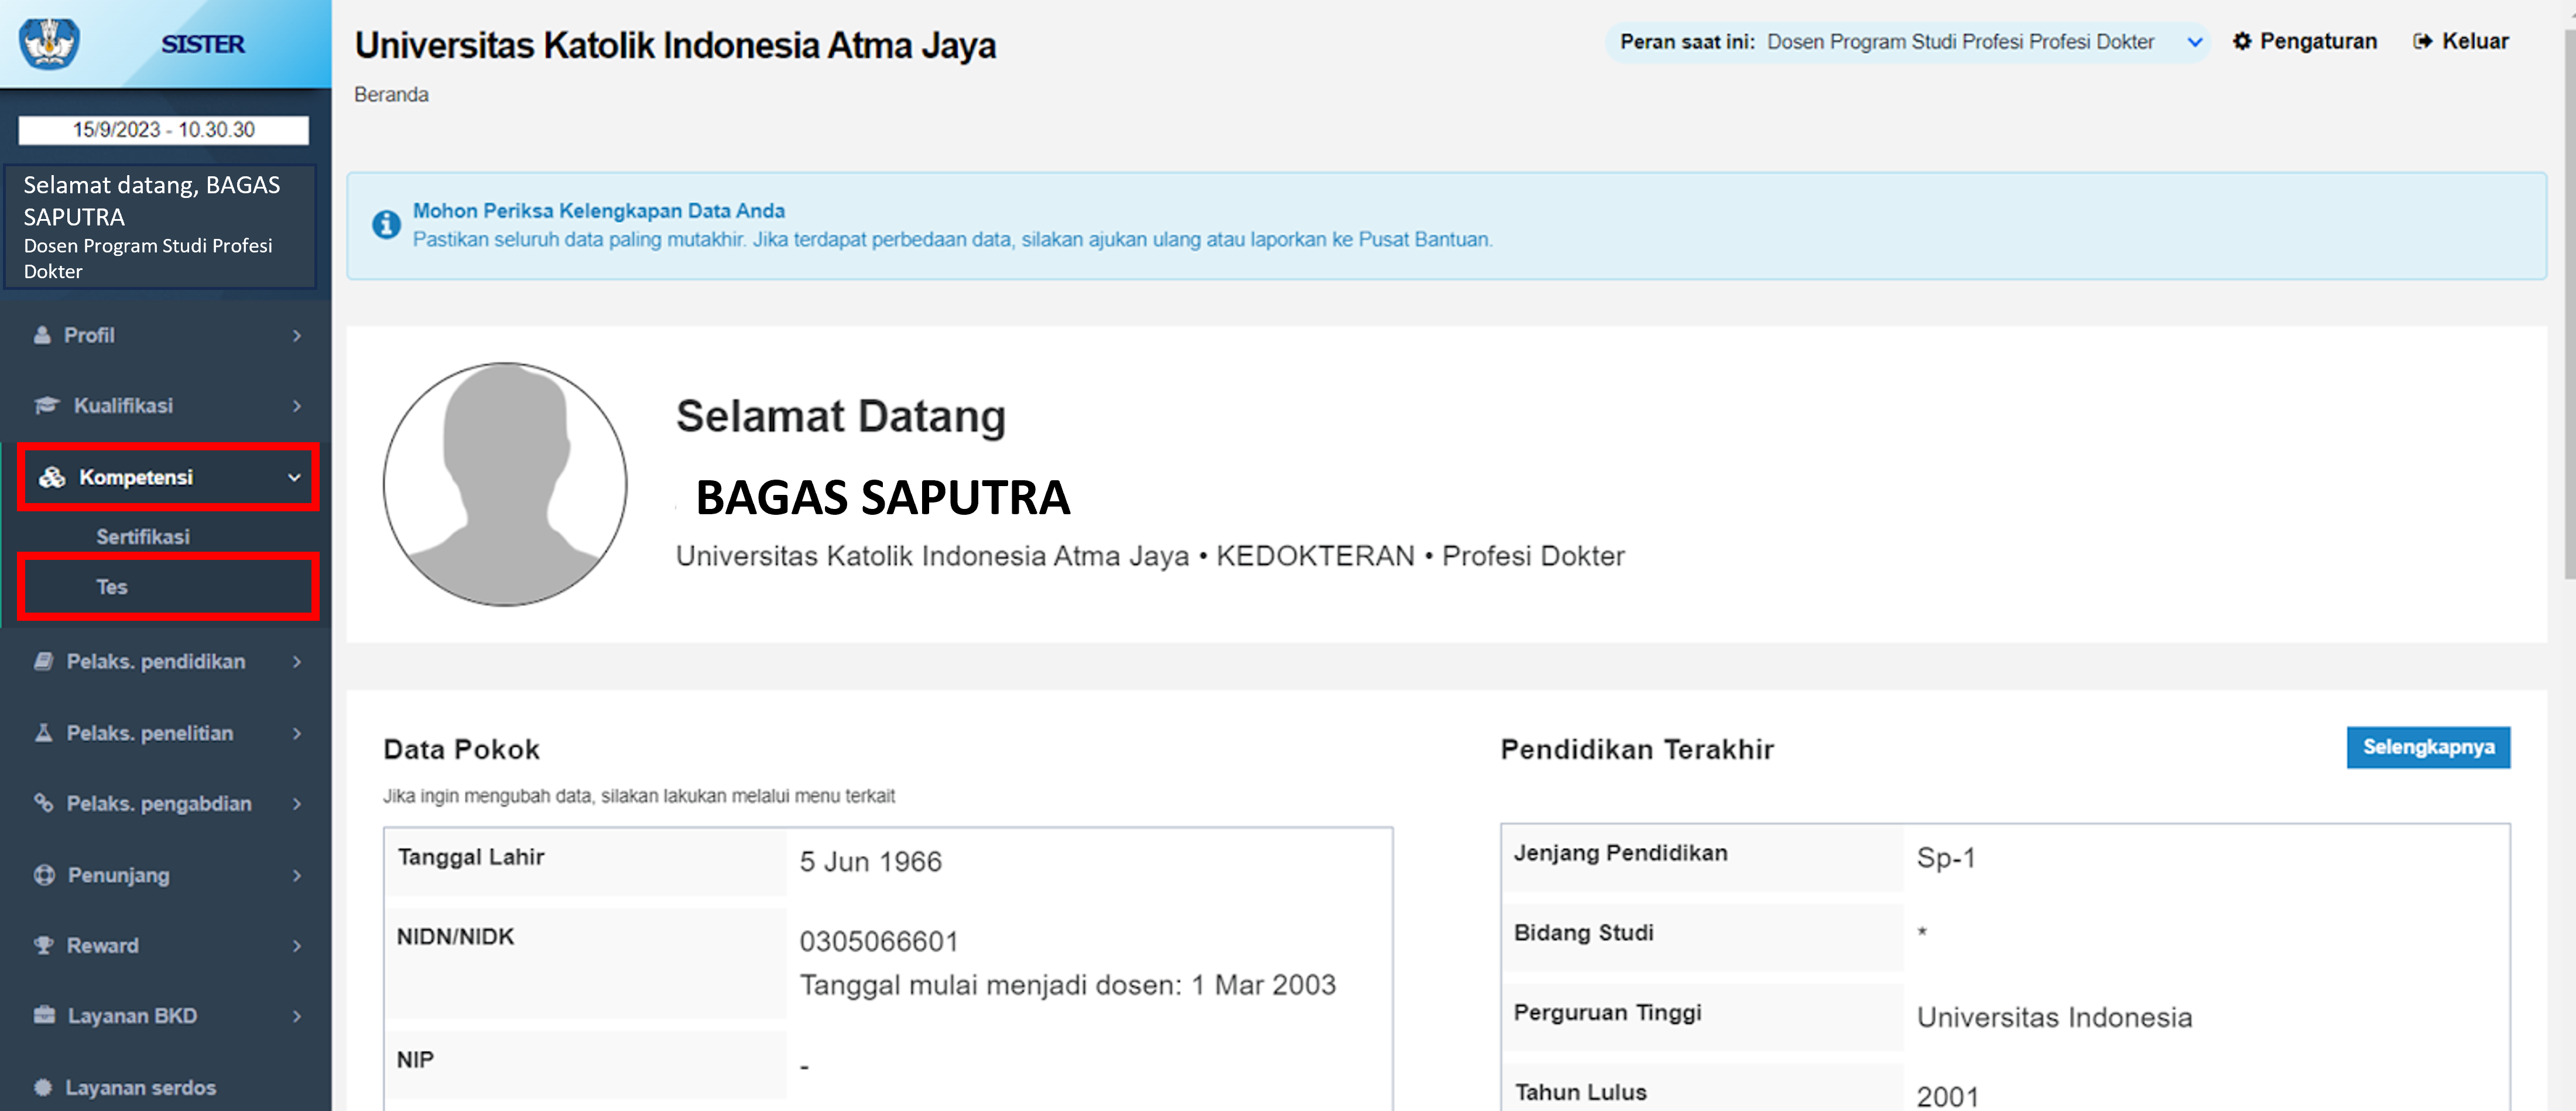Click the Reward trophy icon
The image size is (2576, 1111).
[x=43, y=945]
